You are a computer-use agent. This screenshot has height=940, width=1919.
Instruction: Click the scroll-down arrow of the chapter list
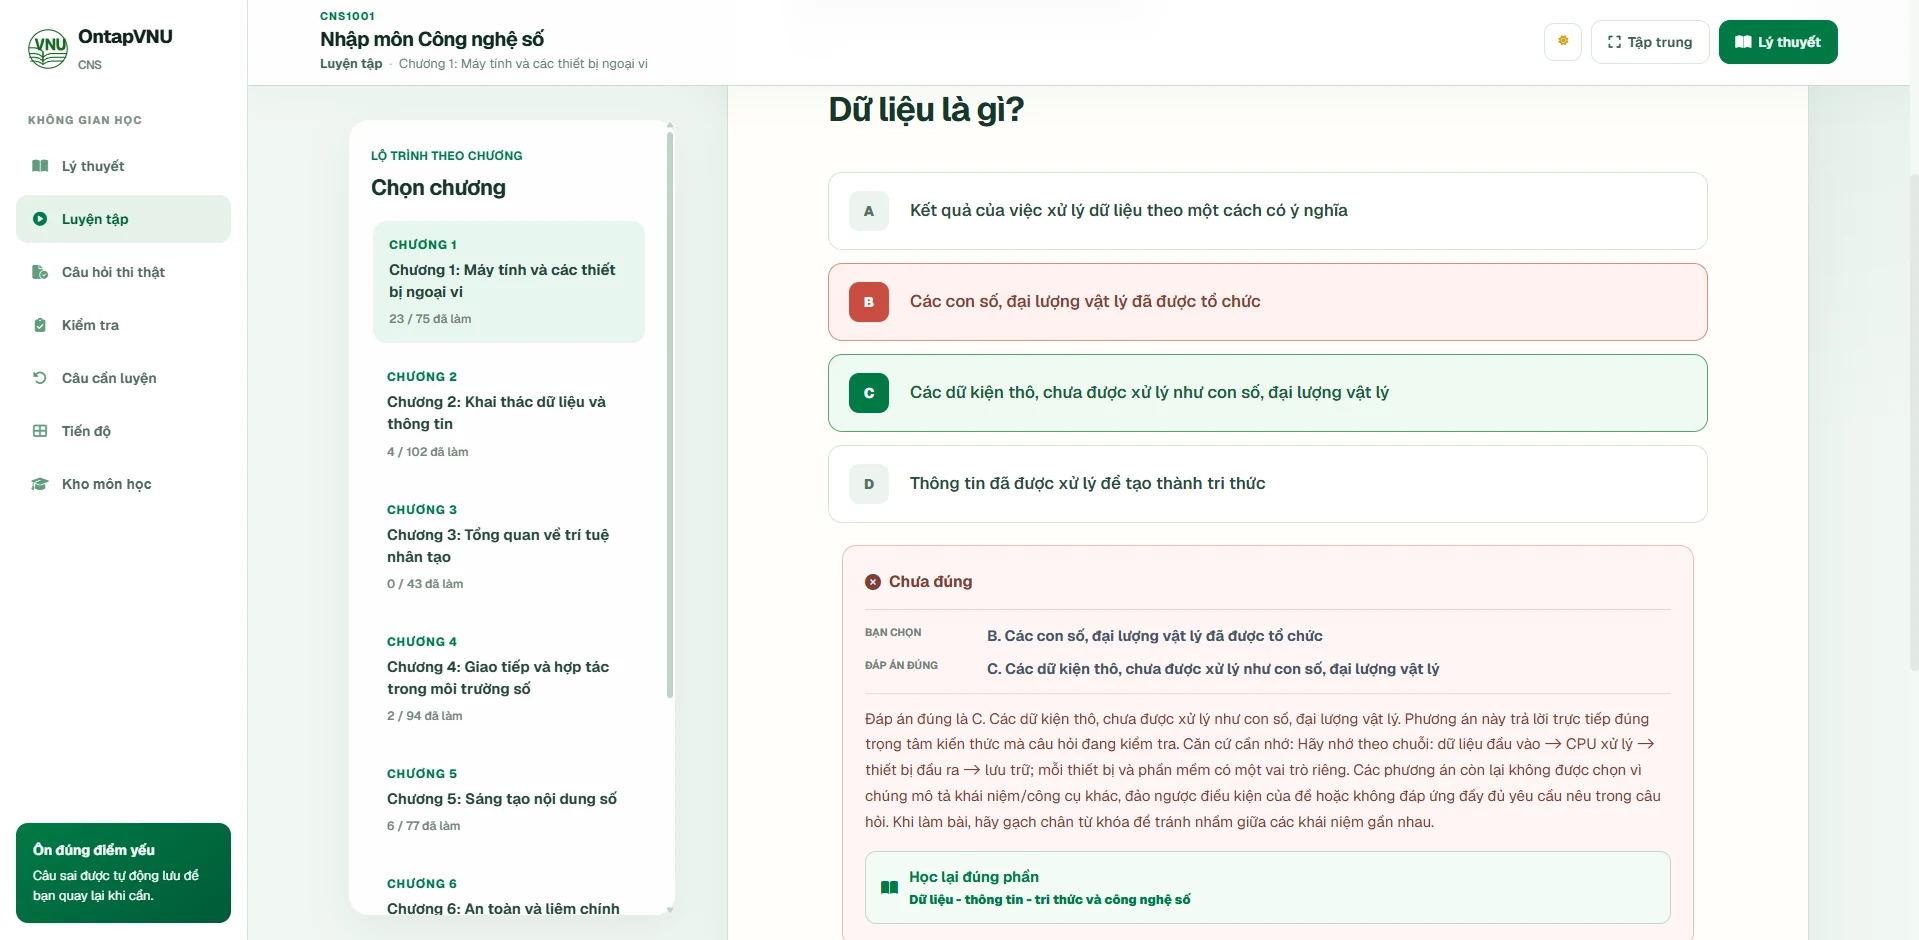tap(670, 910)
